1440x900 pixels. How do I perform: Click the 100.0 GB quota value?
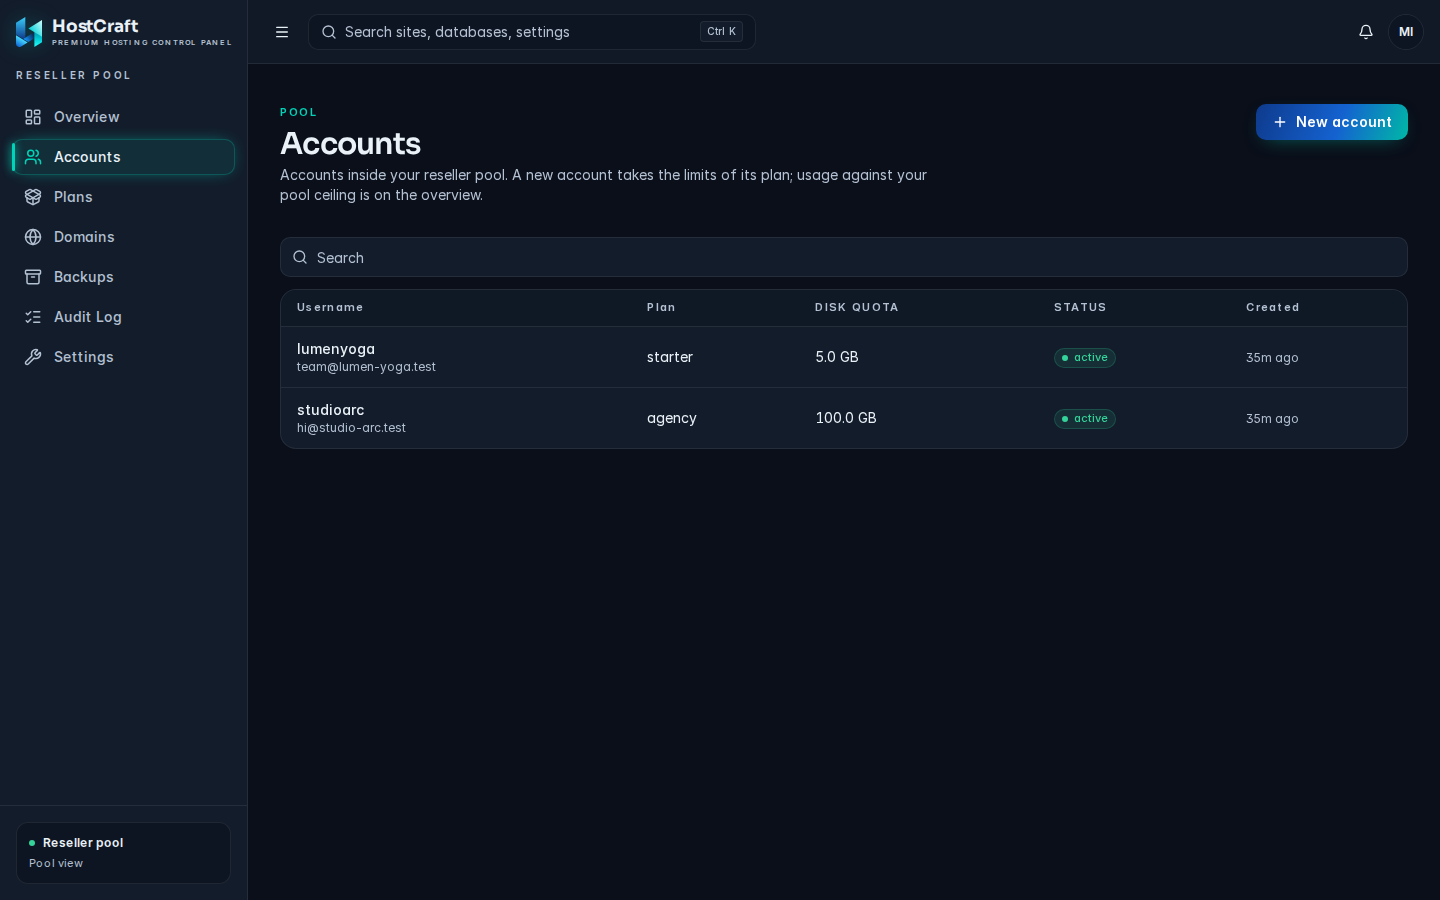tap(846, 418)
